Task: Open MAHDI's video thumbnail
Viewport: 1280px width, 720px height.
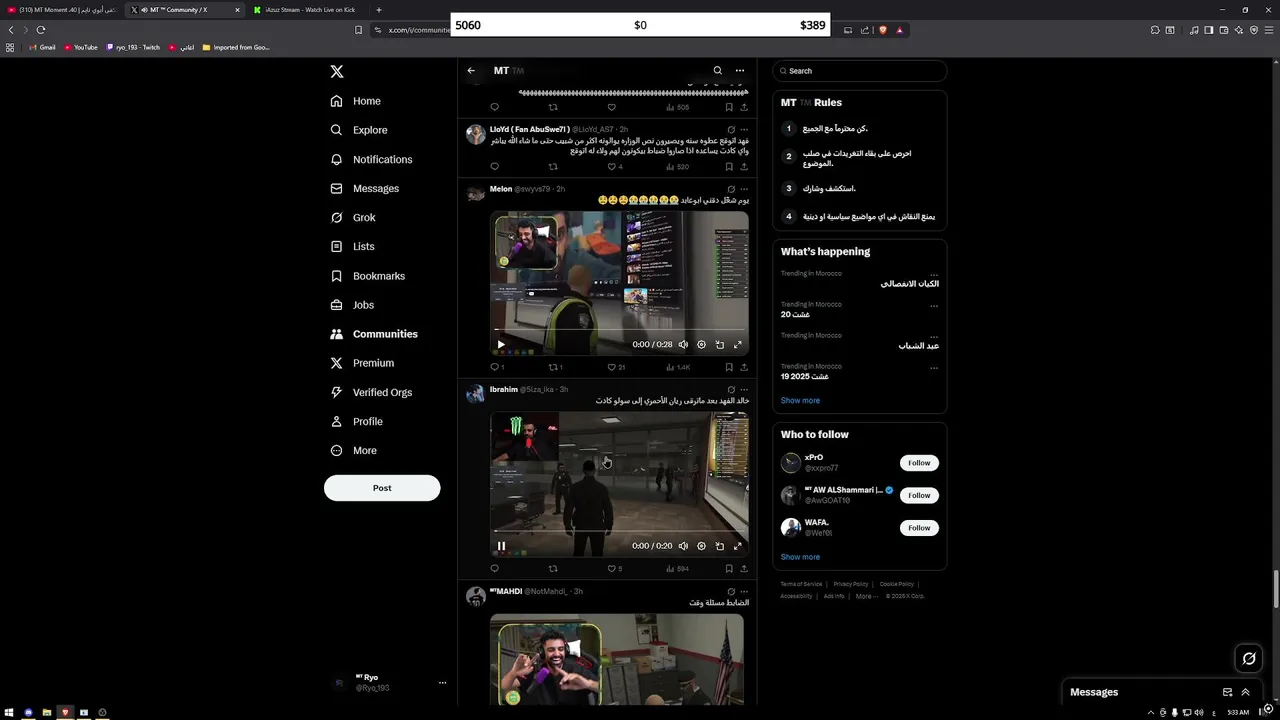Action: (x=617, y=660)
